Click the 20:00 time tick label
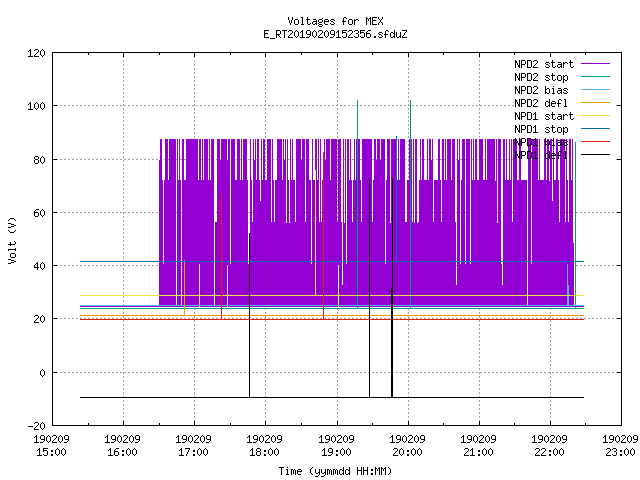 coord(407,453)
